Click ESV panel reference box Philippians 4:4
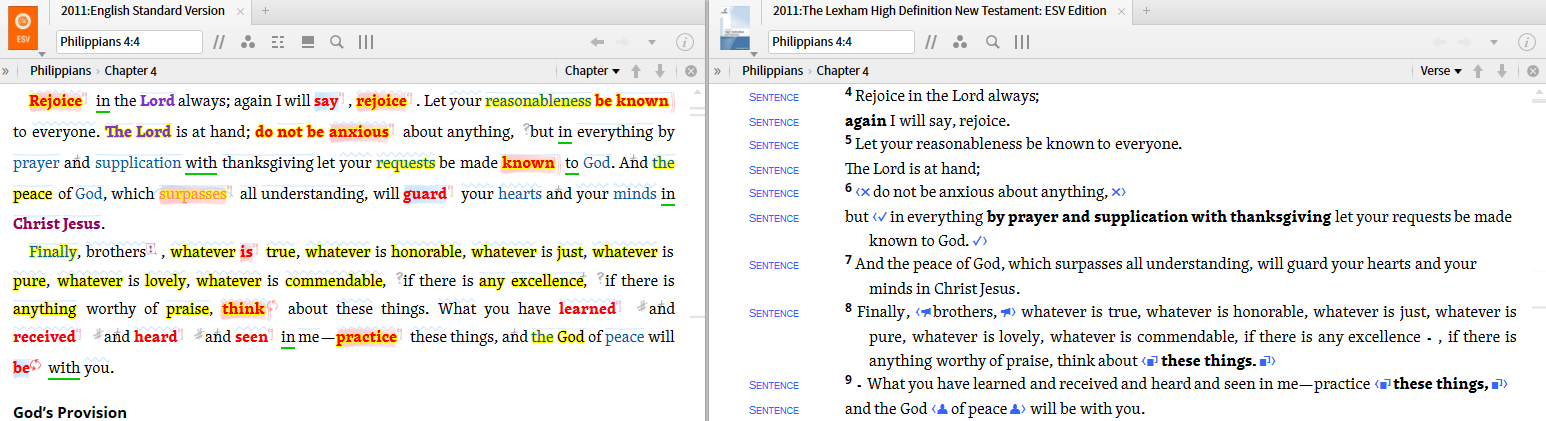 (x=130, y=42)
